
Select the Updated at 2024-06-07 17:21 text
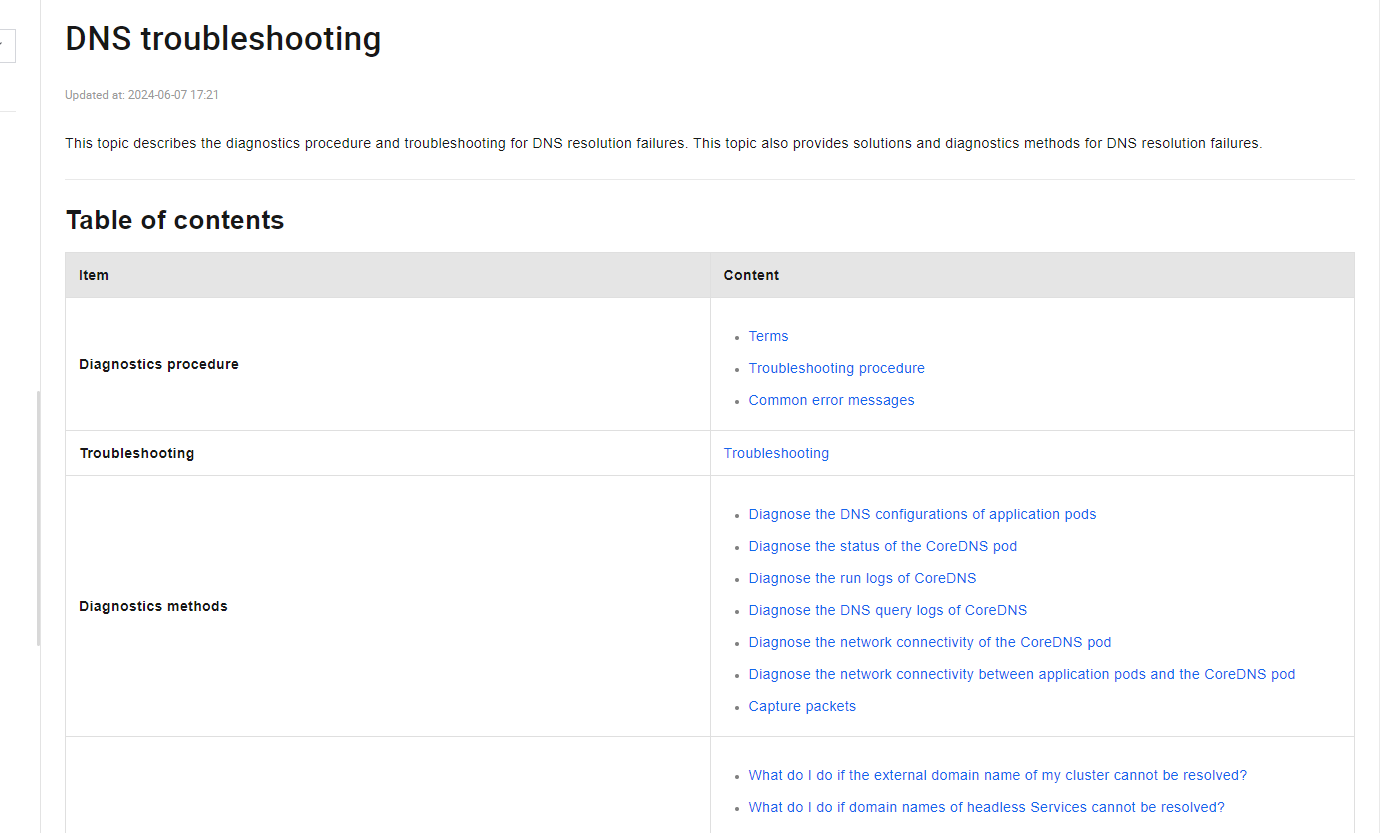[142, 95]
